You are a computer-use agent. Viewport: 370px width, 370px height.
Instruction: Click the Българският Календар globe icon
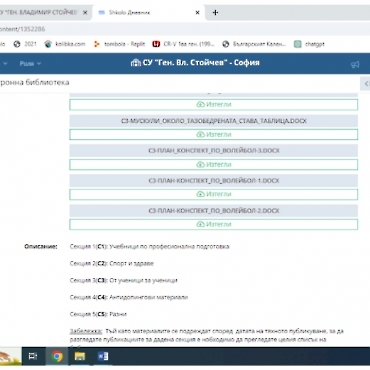coord(226,44)
